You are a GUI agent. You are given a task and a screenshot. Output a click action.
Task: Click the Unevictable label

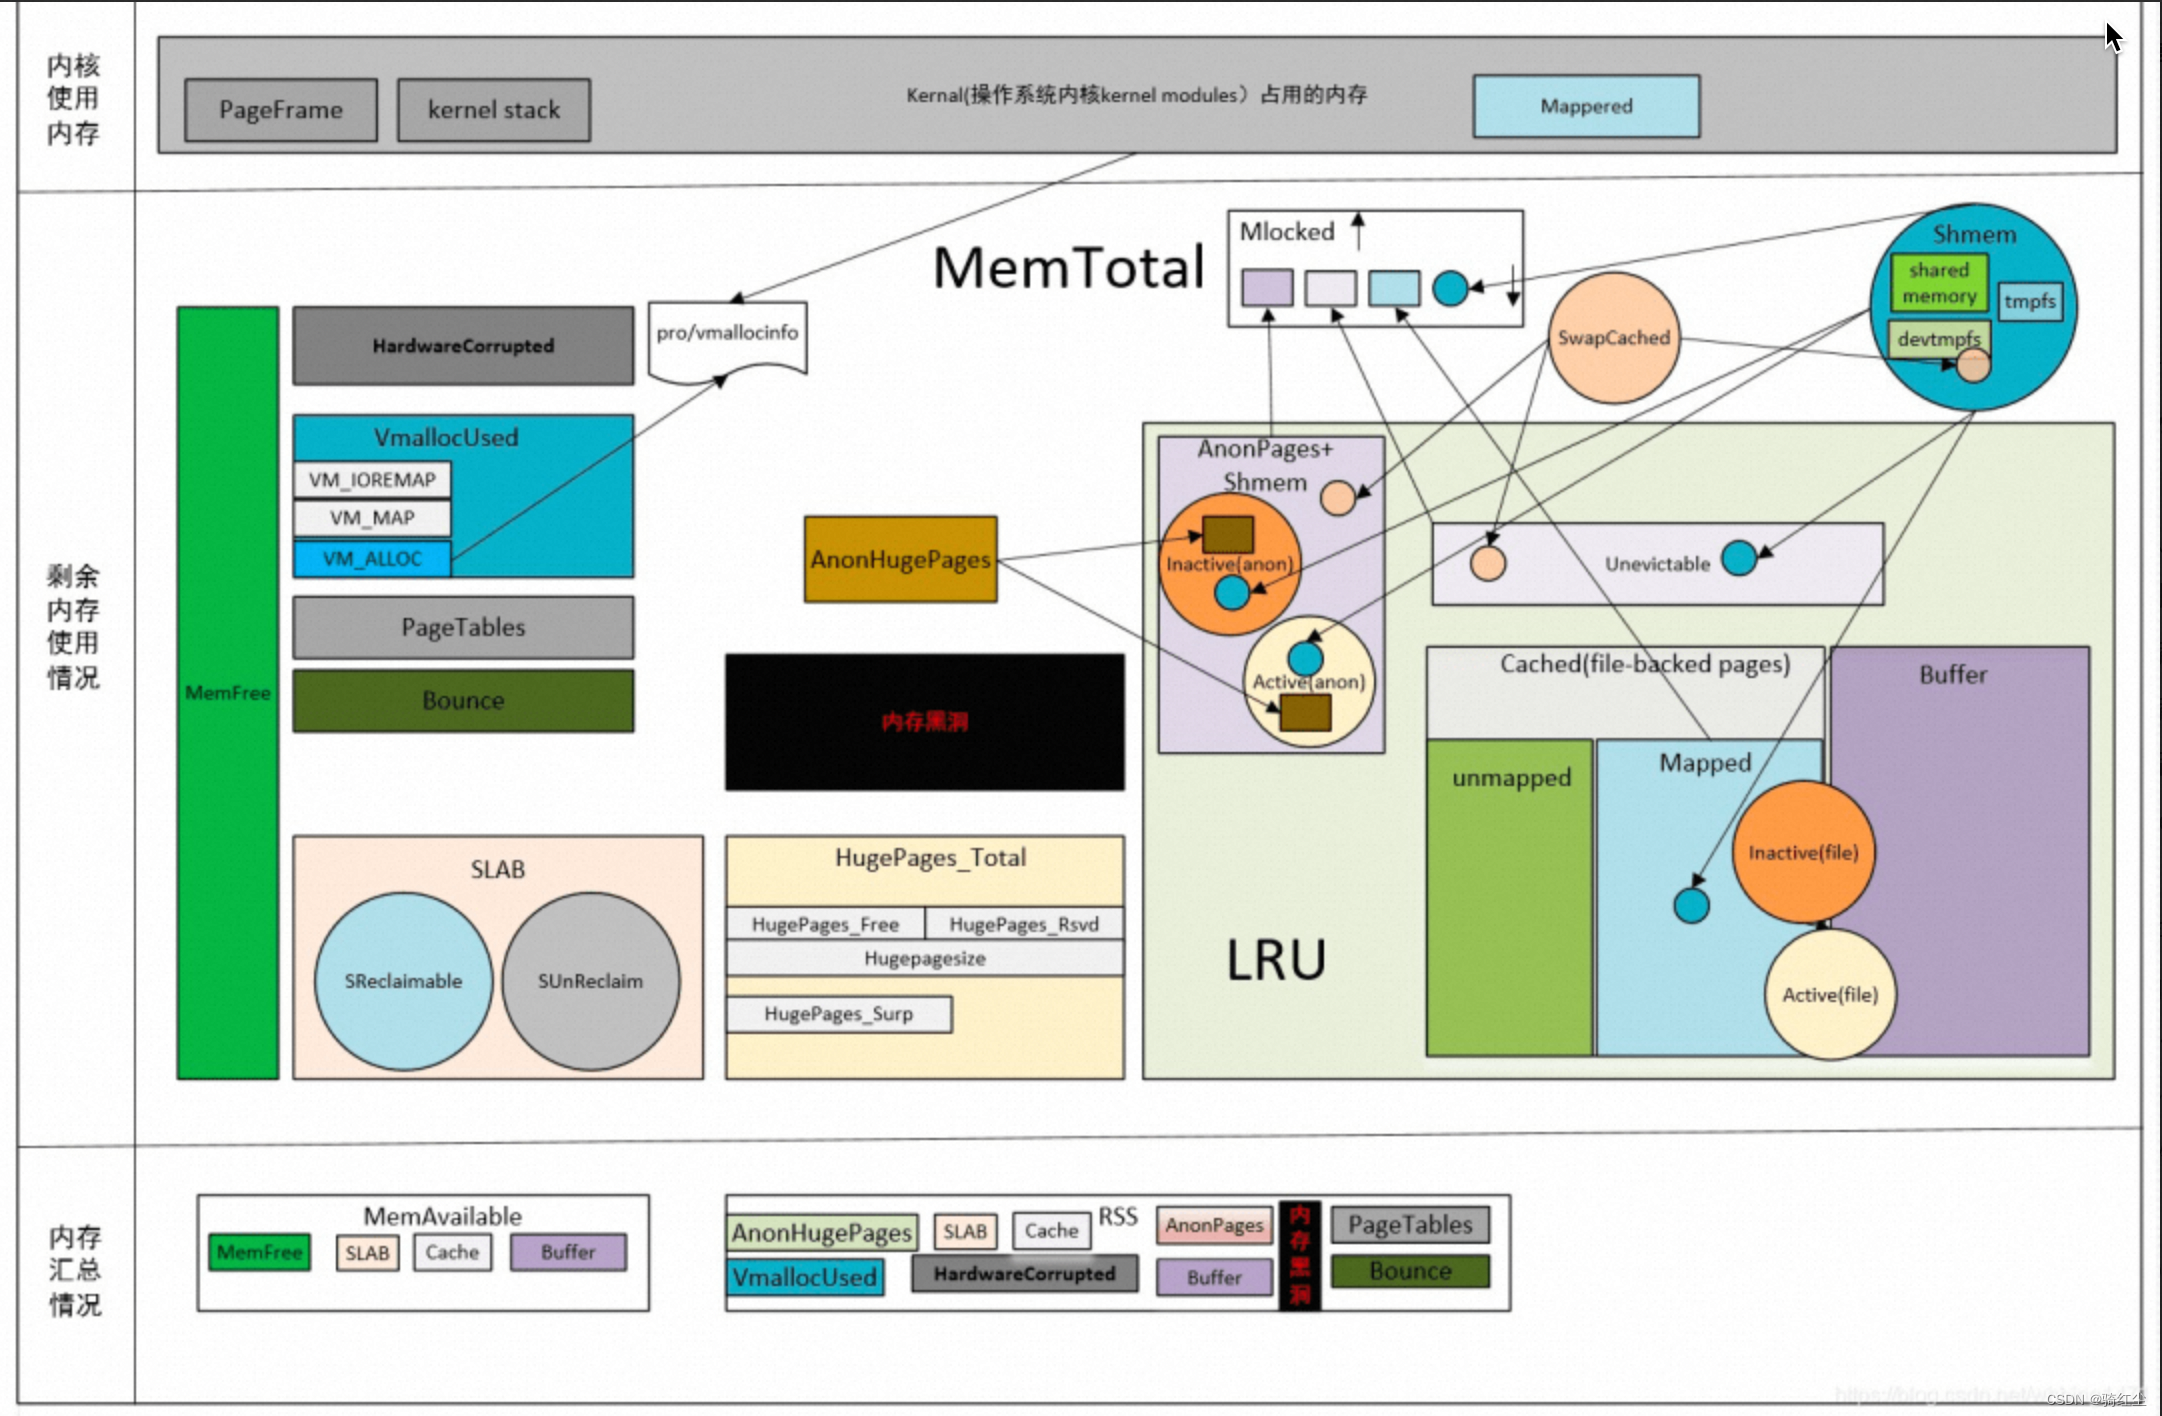coord(1657,564)
